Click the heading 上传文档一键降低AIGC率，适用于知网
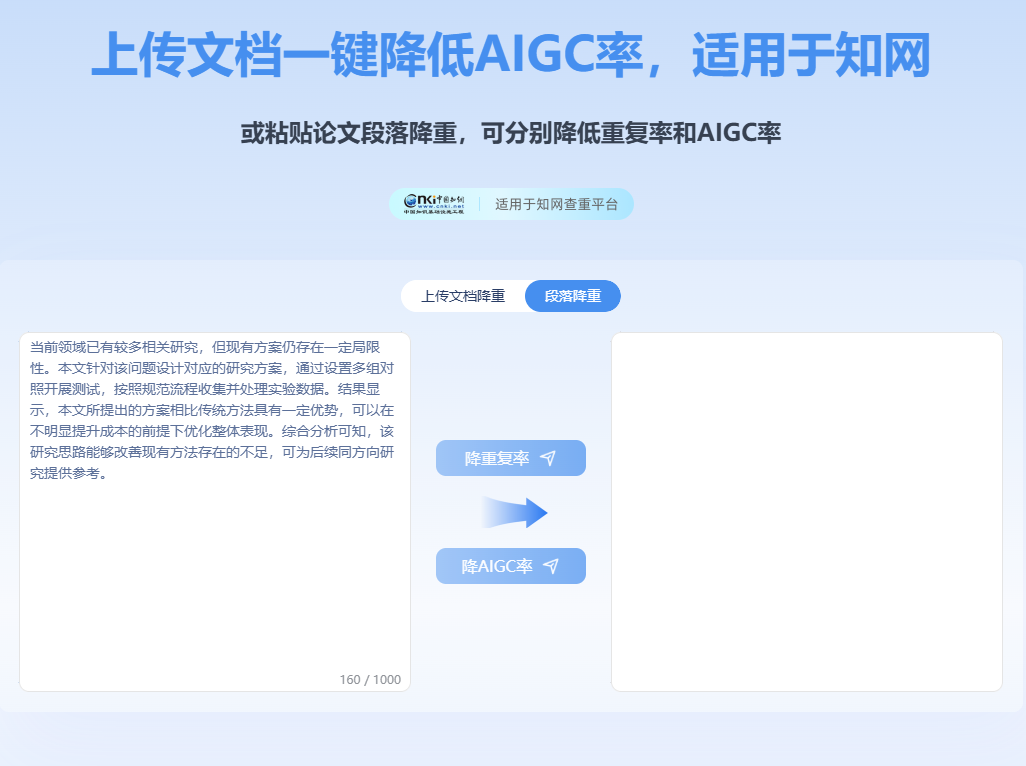This screenshot has width=1026, height=766. click(510, 55)
